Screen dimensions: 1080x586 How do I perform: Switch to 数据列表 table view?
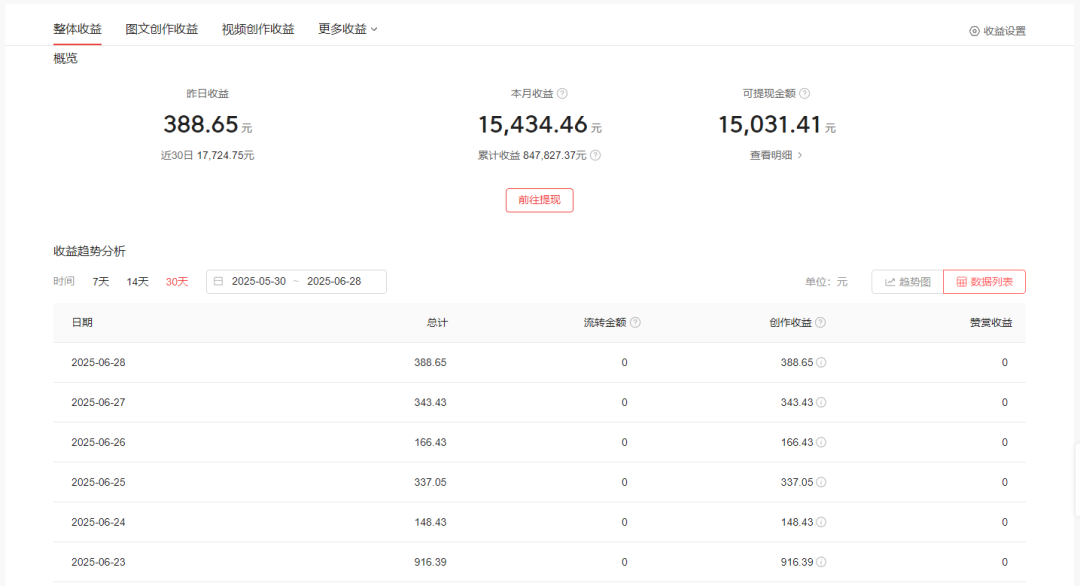click(x=984, y=282)
